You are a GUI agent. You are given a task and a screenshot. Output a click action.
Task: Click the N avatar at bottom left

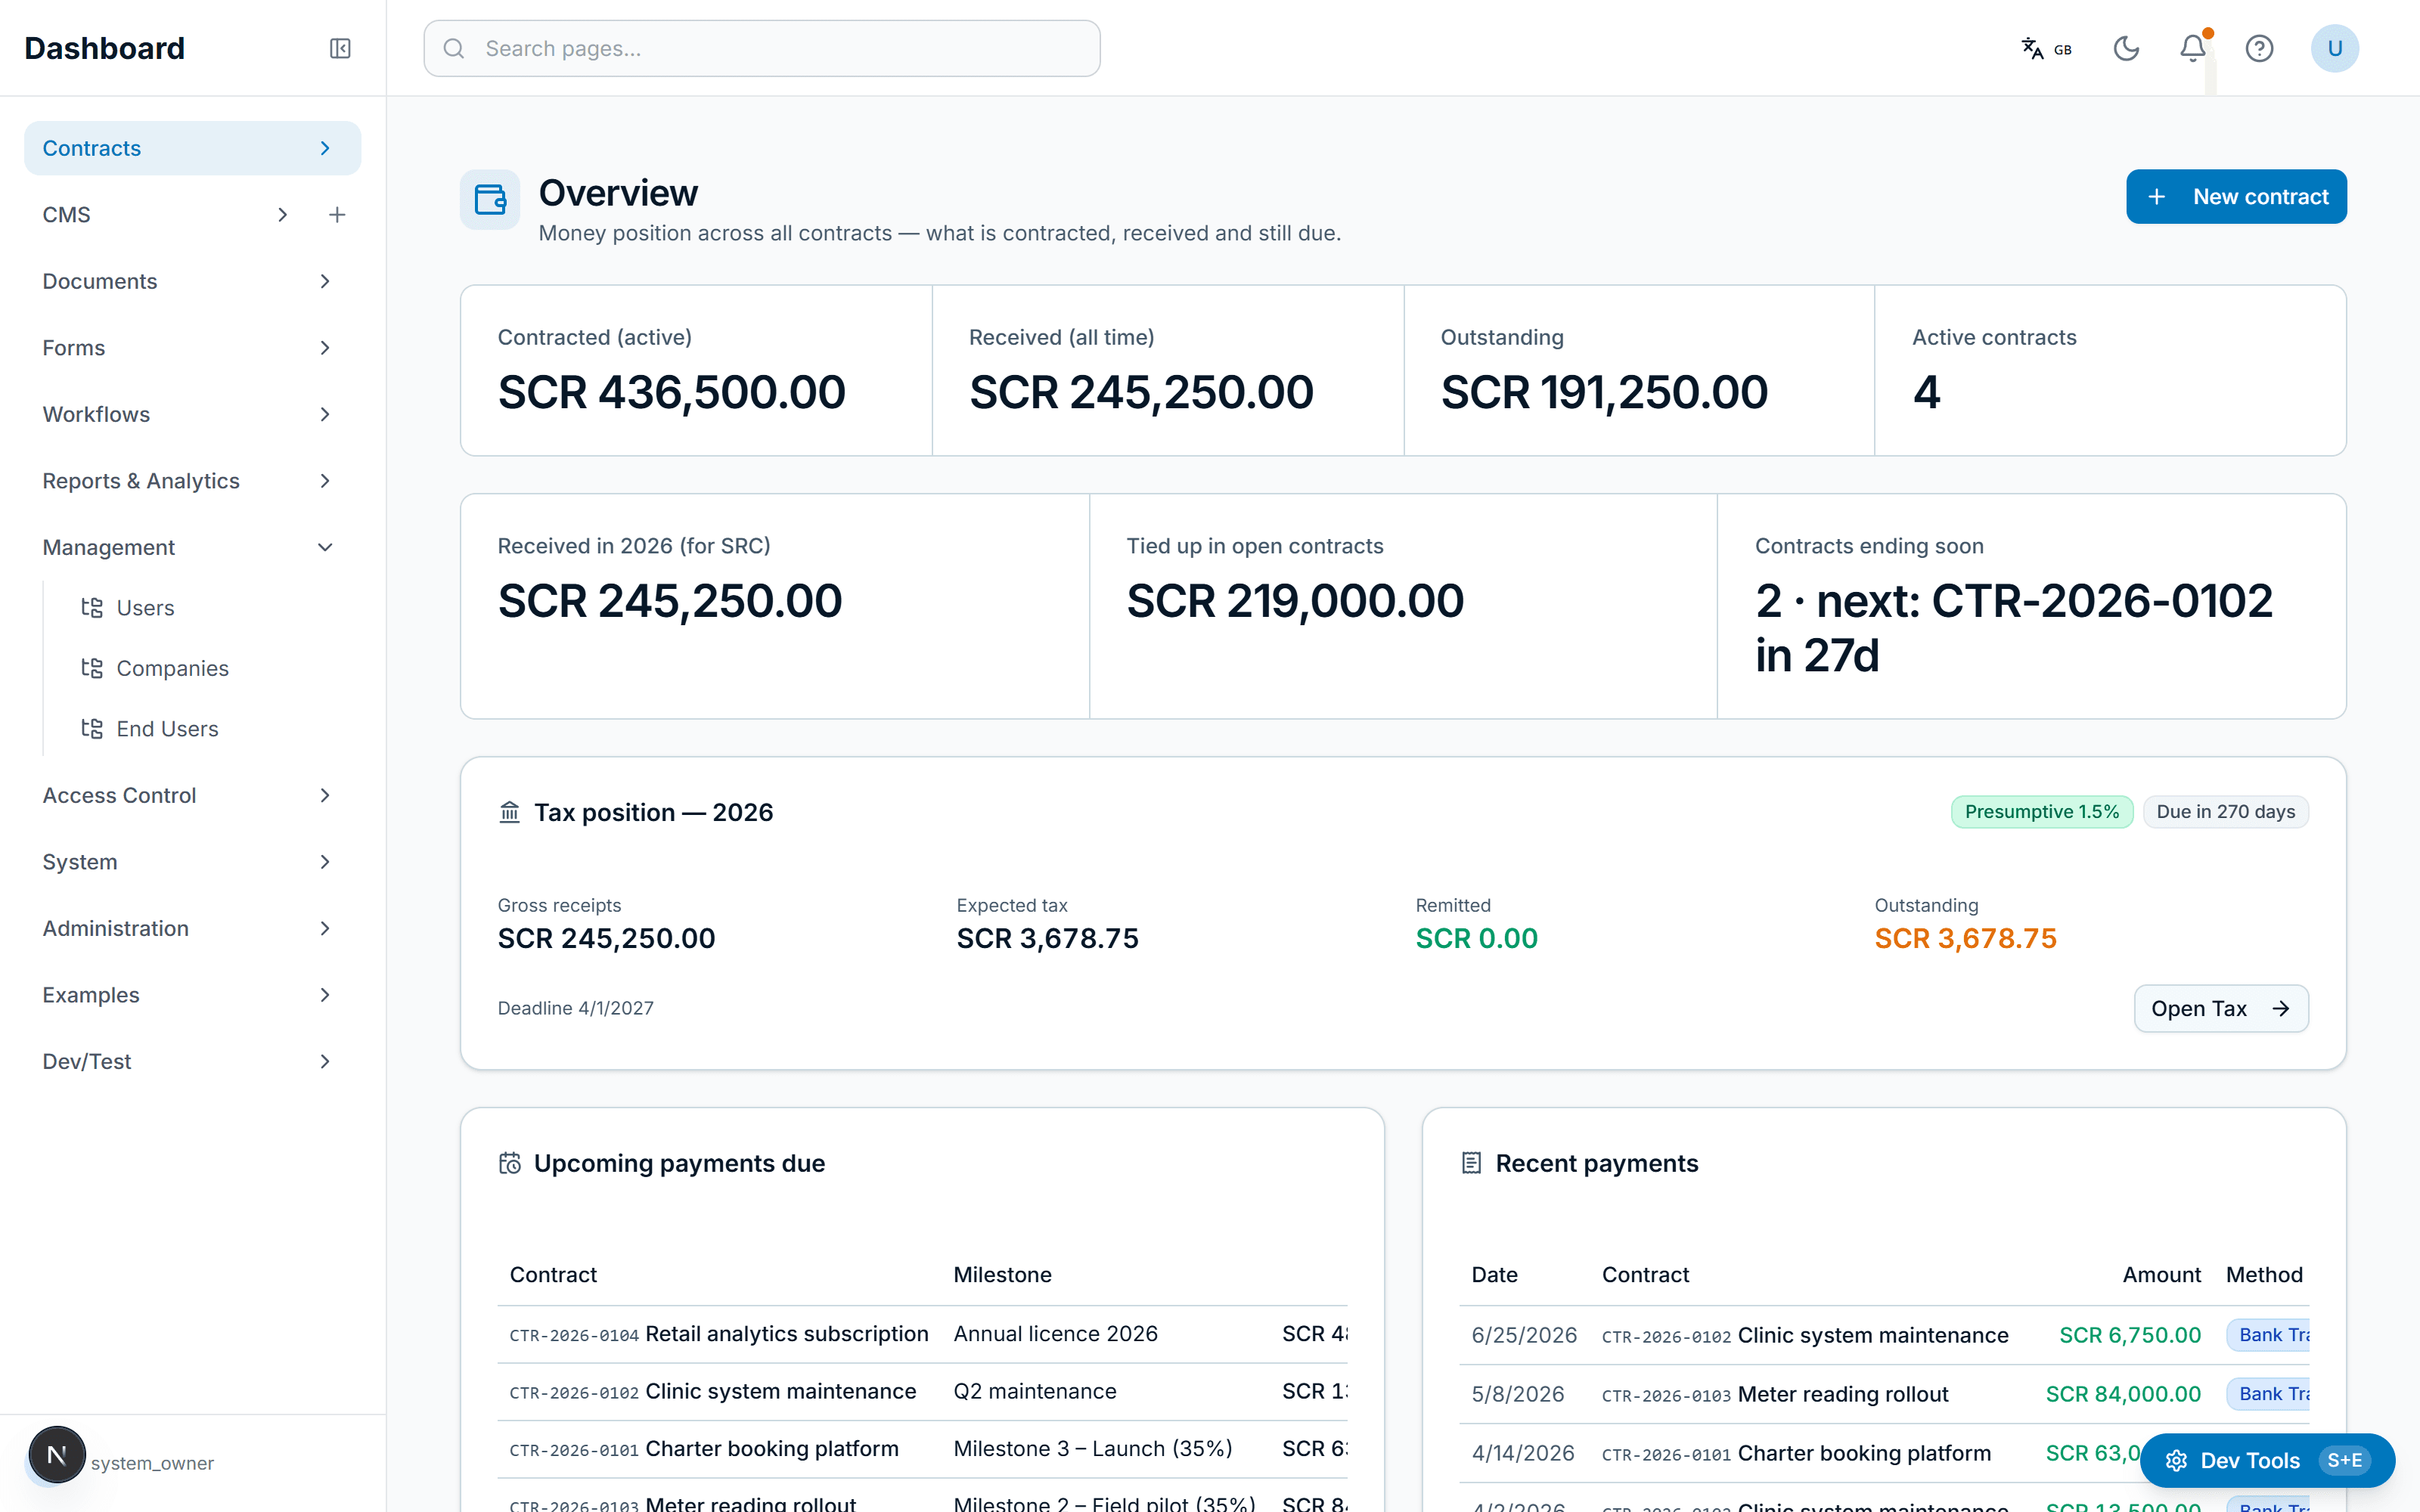point(57,1455)
